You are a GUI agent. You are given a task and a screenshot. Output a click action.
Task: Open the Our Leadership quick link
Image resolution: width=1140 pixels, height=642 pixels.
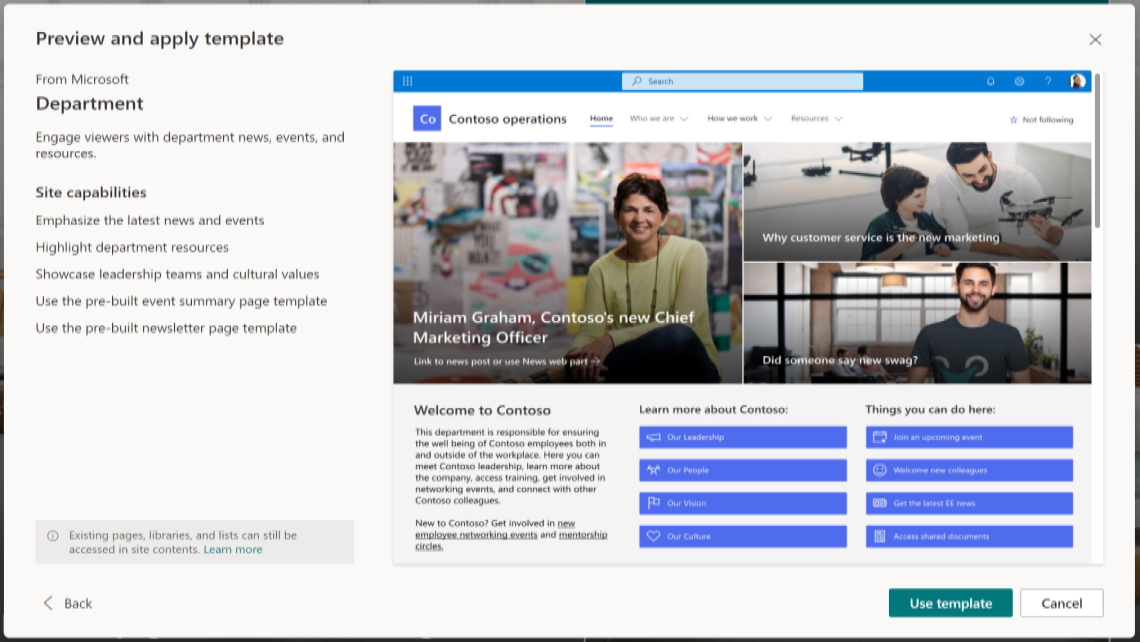[742, 437]
